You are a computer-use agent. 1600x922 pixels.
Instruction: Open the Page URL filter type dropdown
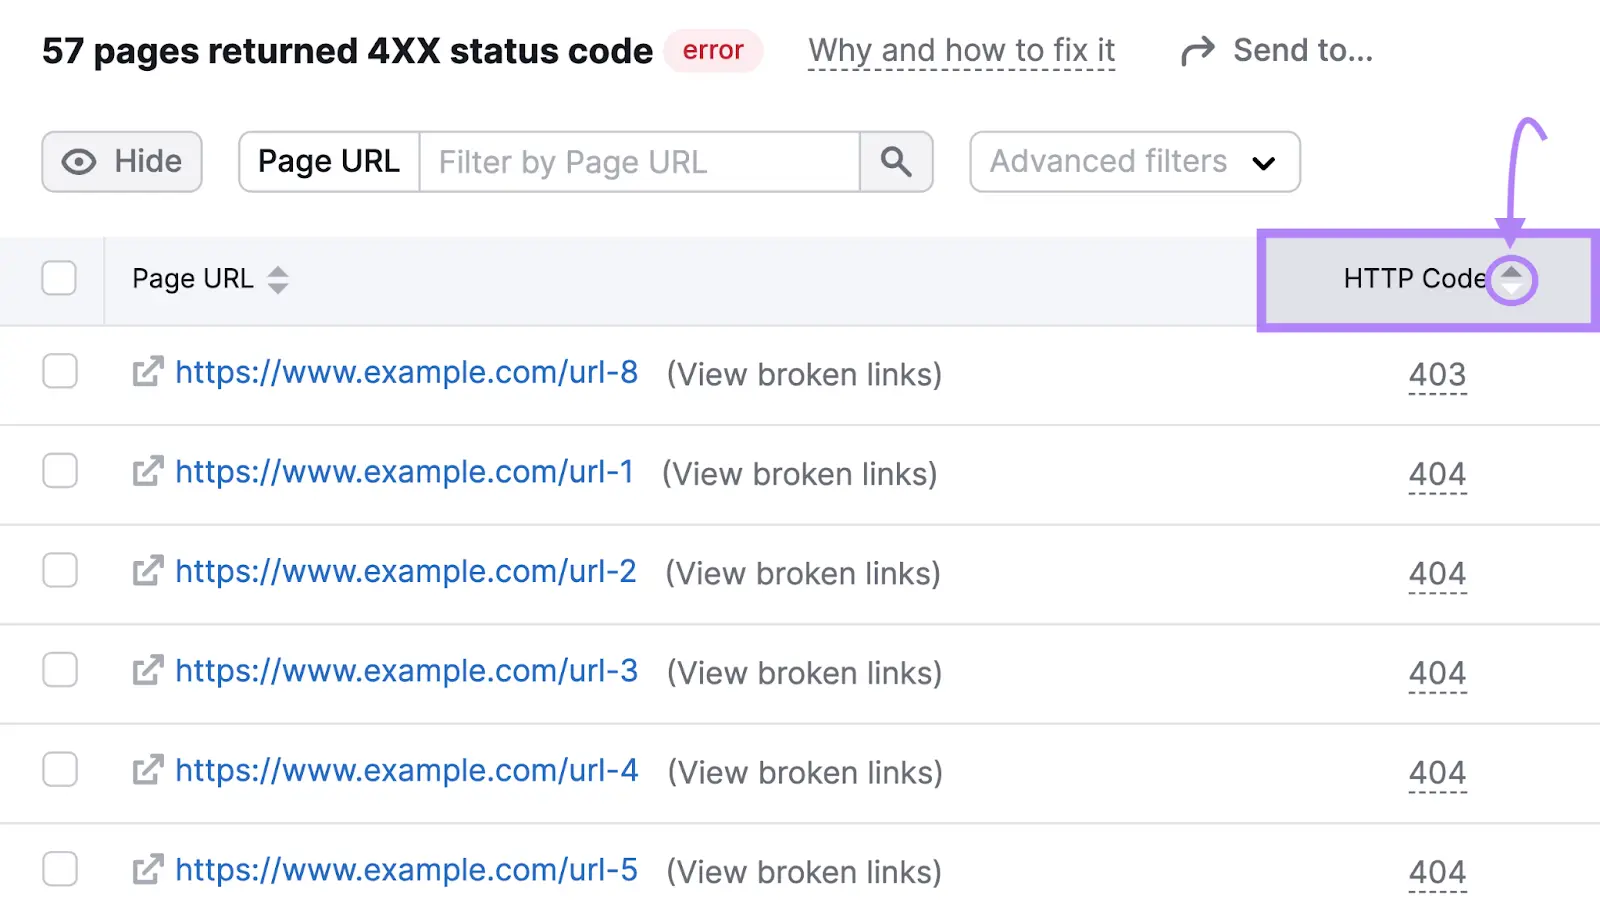coord(328,161)
